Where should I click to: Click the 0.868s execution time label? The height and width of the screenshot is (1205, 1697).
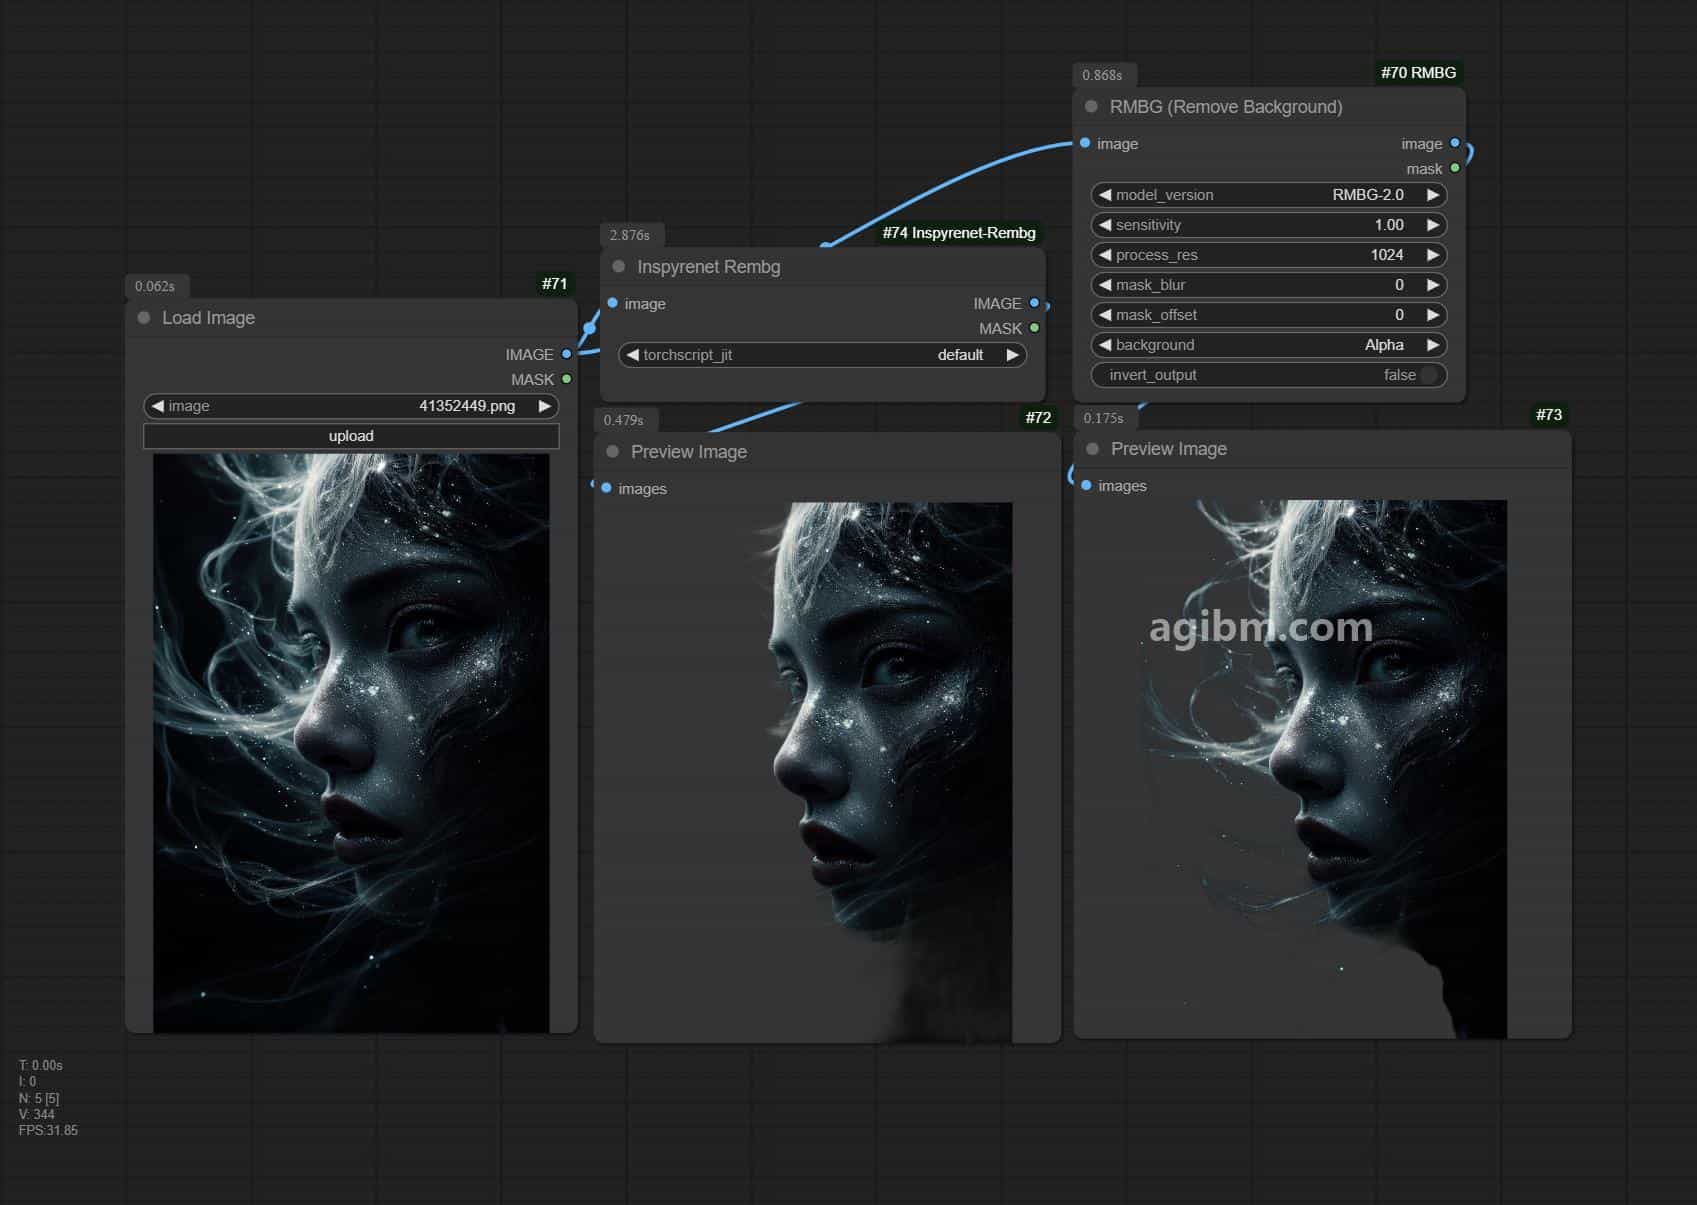point(1102,75)
